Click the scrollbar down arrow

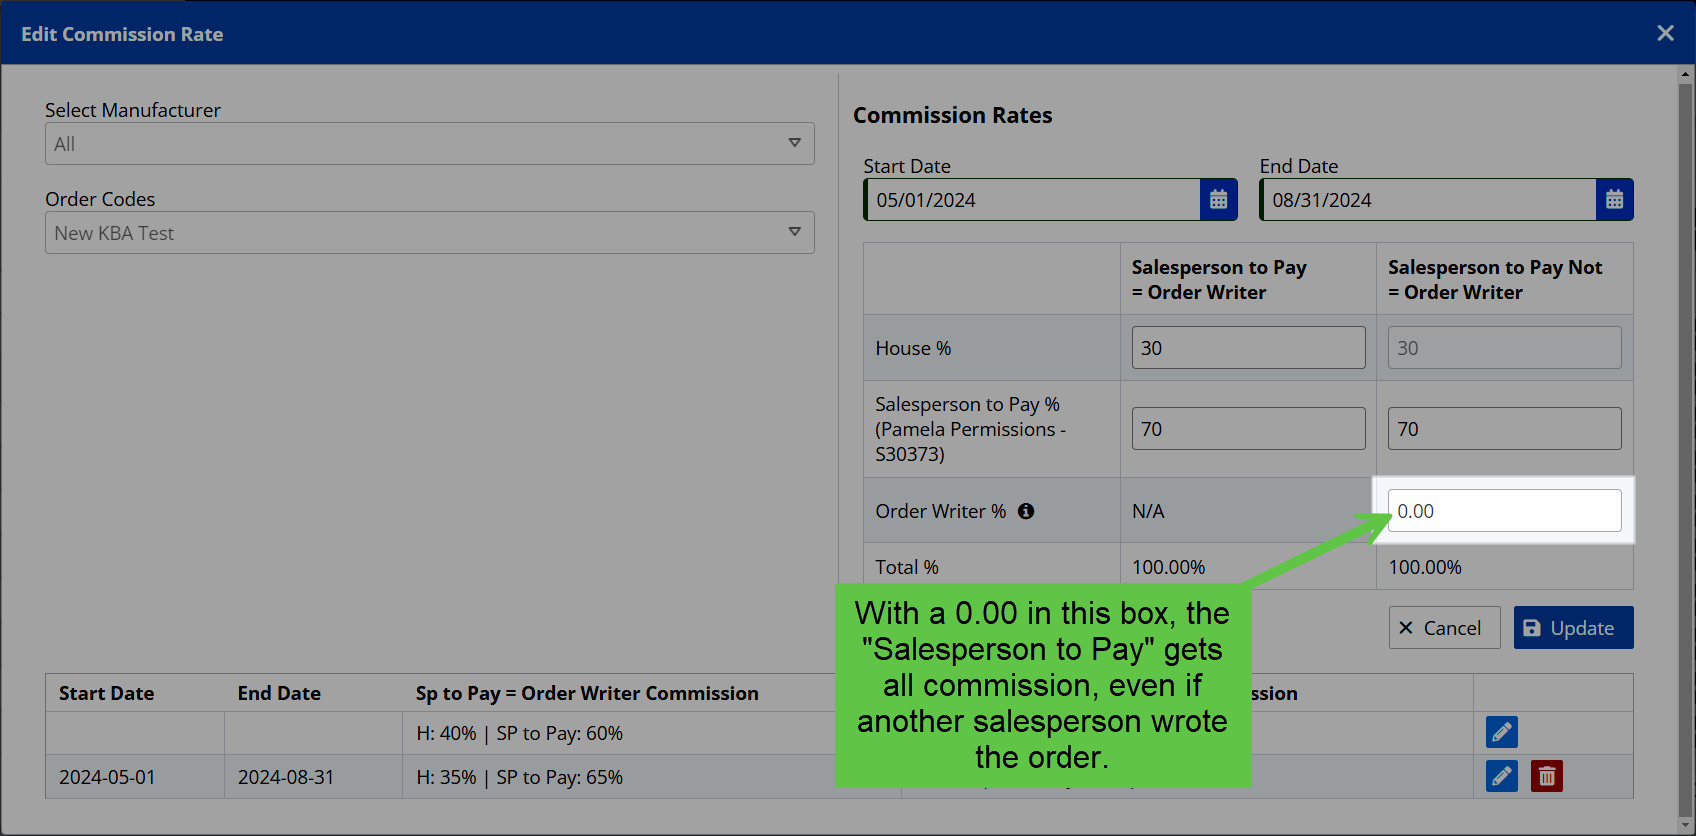point(1686,826)
